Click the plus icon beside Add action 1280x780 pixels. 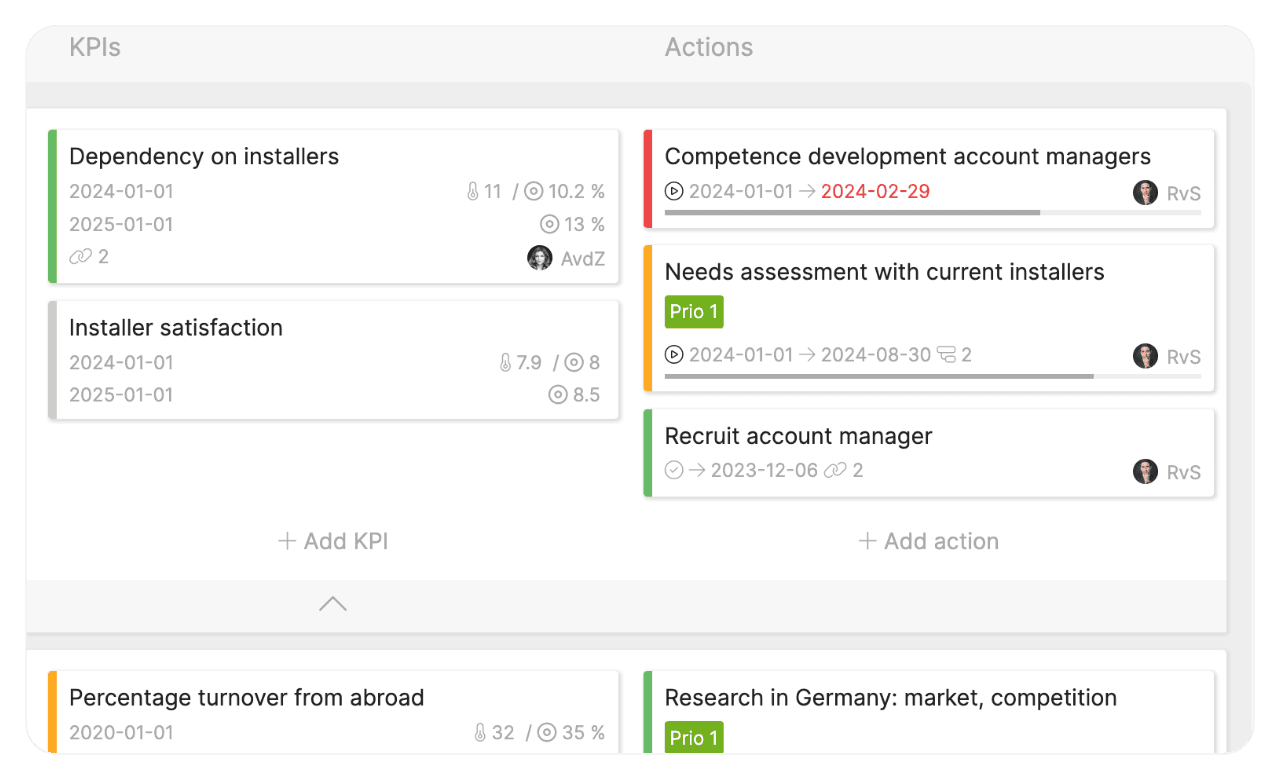click(868, 541)
